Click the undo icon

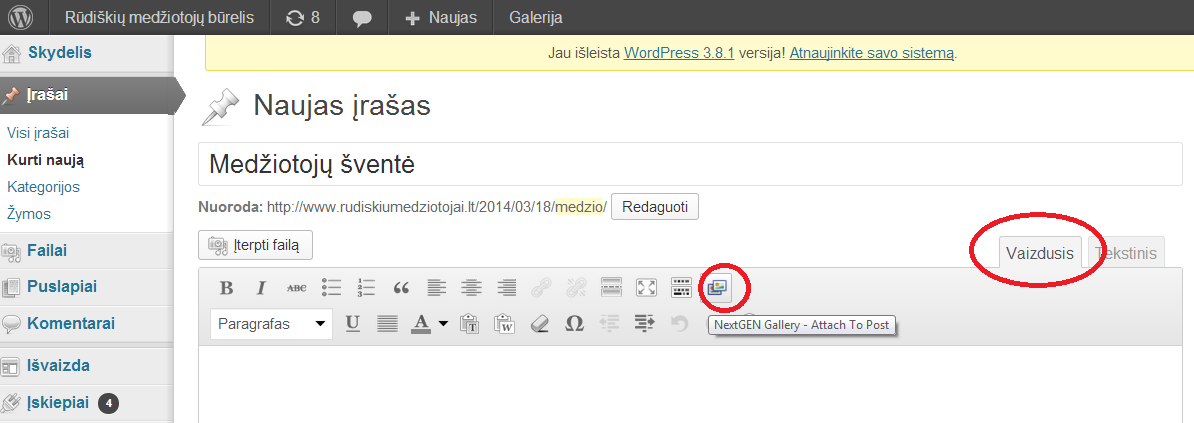click(679, 324)
